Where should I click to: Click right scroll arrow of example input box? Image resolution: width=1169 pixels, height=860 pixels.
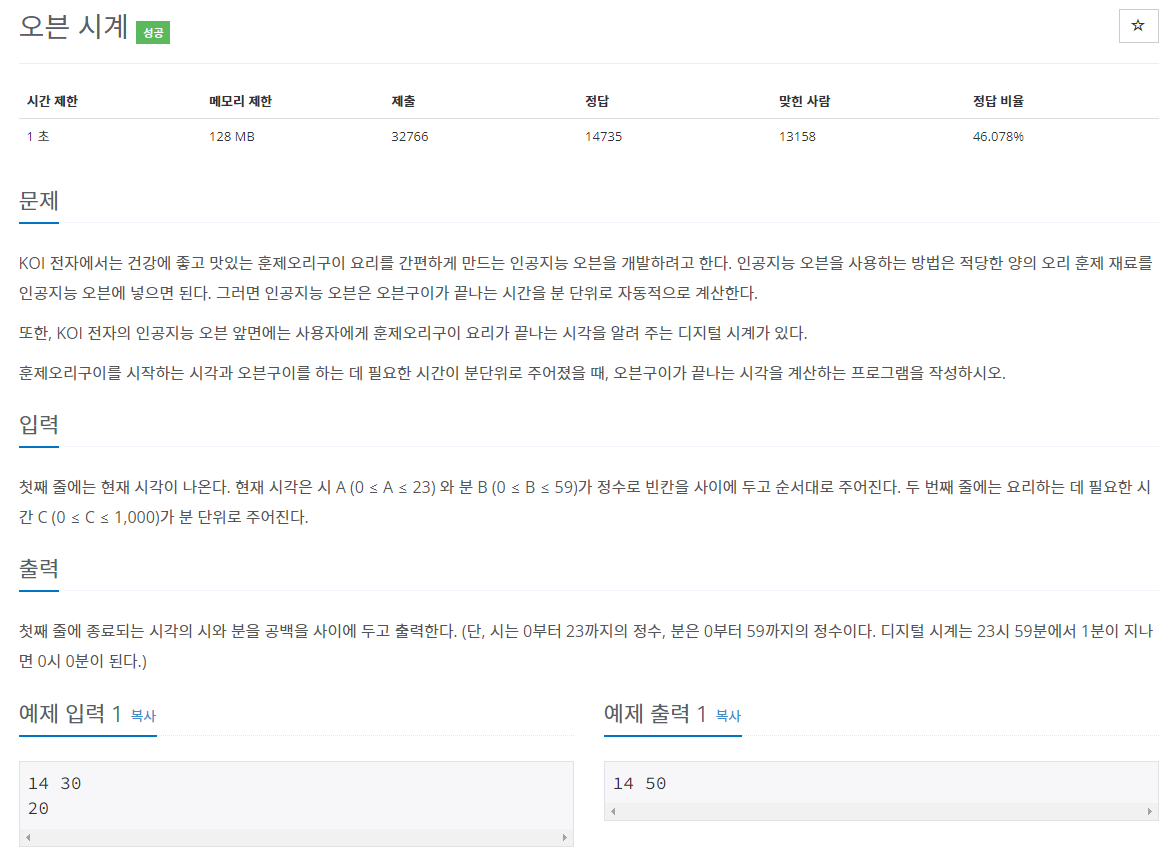pos(564,838)
